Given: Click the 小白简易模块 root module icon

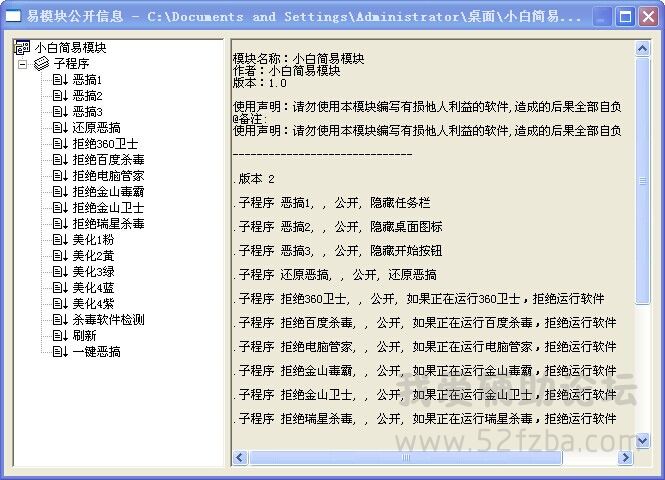Looking at the screenshot, I should click(22, 47).
